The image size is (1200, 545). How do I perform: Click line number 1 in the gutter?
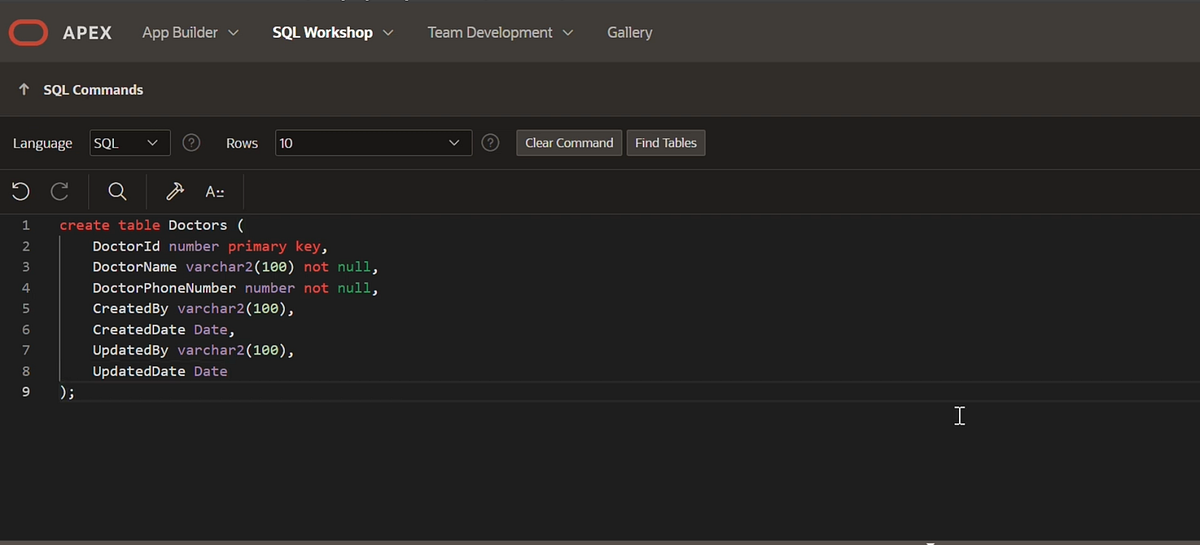click(26, 225)
